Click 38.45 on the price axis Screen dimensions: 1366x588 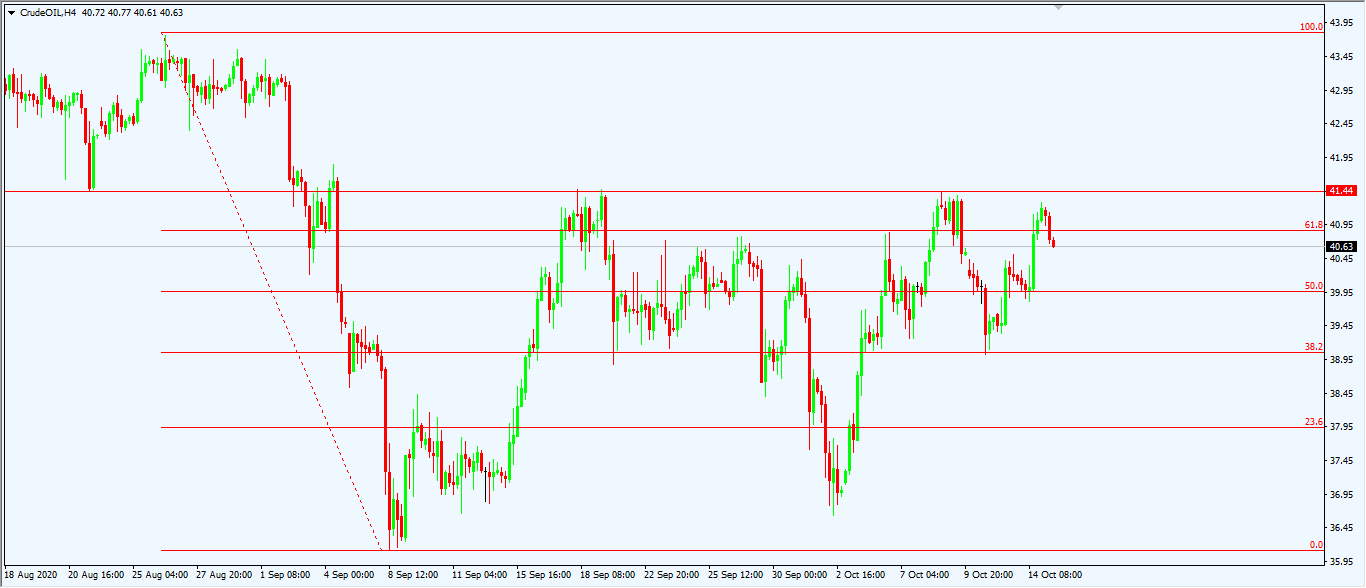1342,393
